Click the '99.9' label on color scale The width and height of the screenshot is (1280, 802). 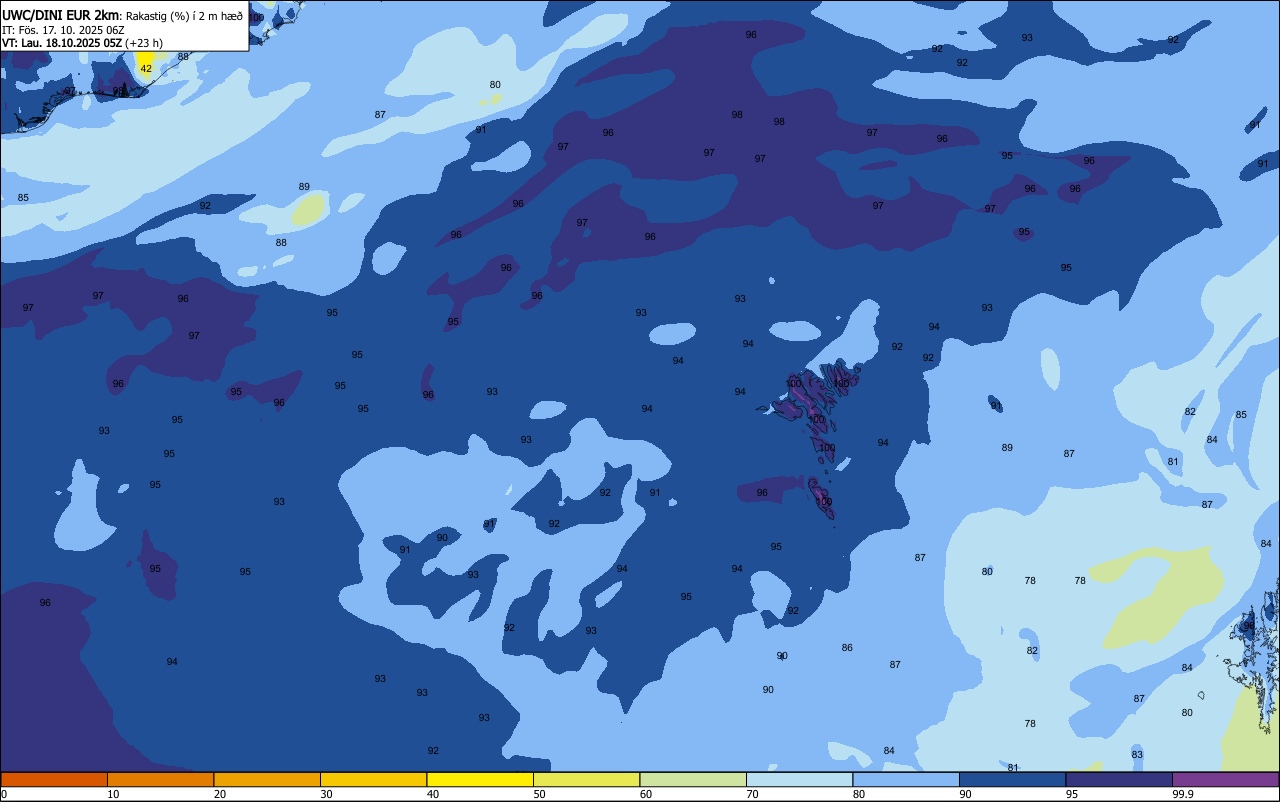point(1184,794)
